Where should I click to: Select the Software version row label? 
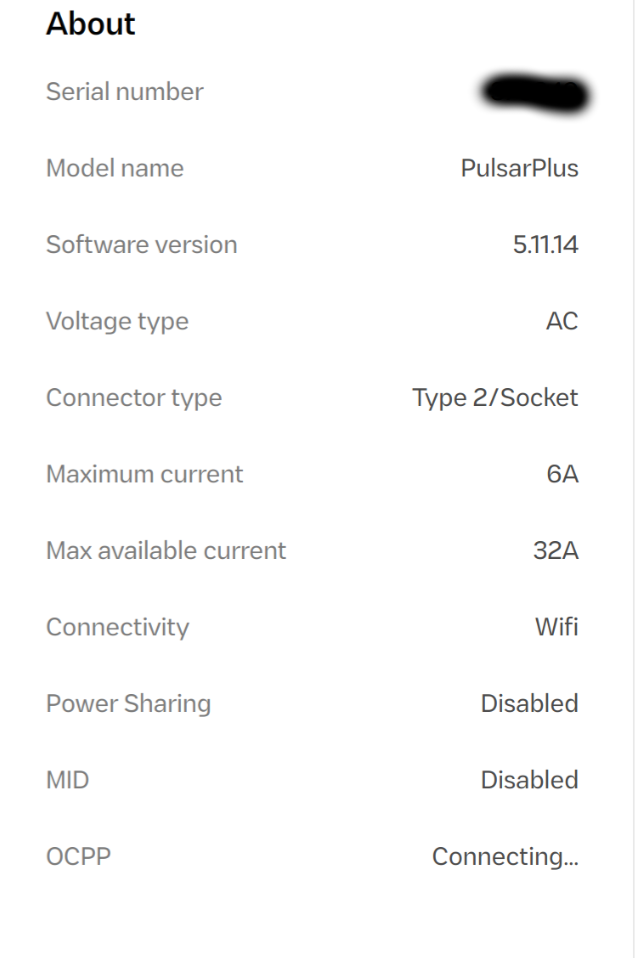point(140,244)
